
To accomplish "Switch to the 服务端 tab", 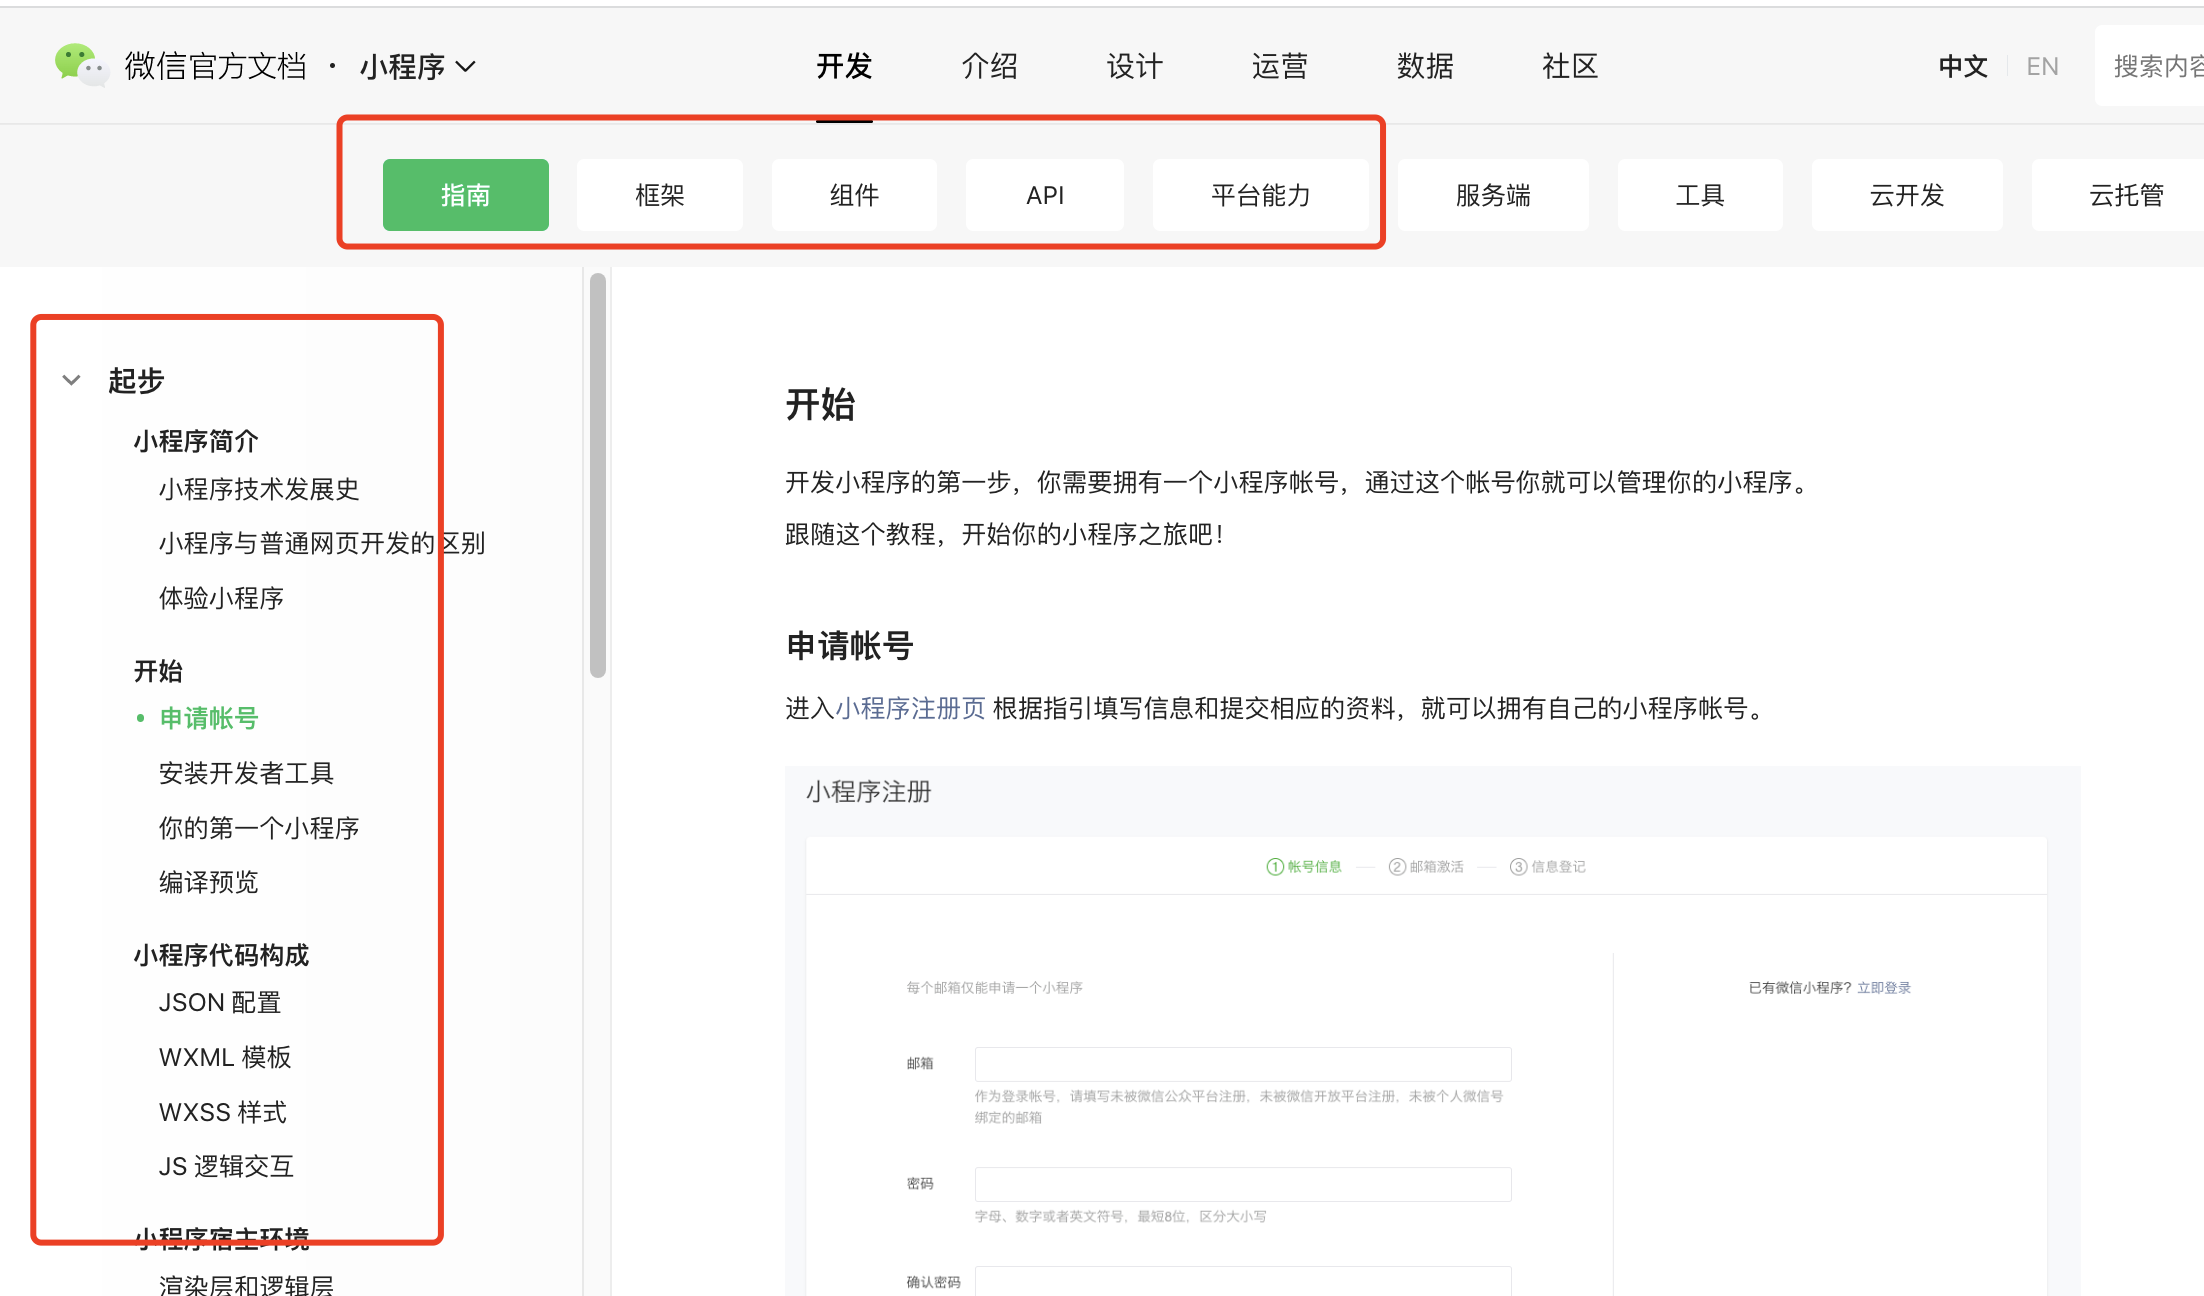I will click(x=1493, y=195).
